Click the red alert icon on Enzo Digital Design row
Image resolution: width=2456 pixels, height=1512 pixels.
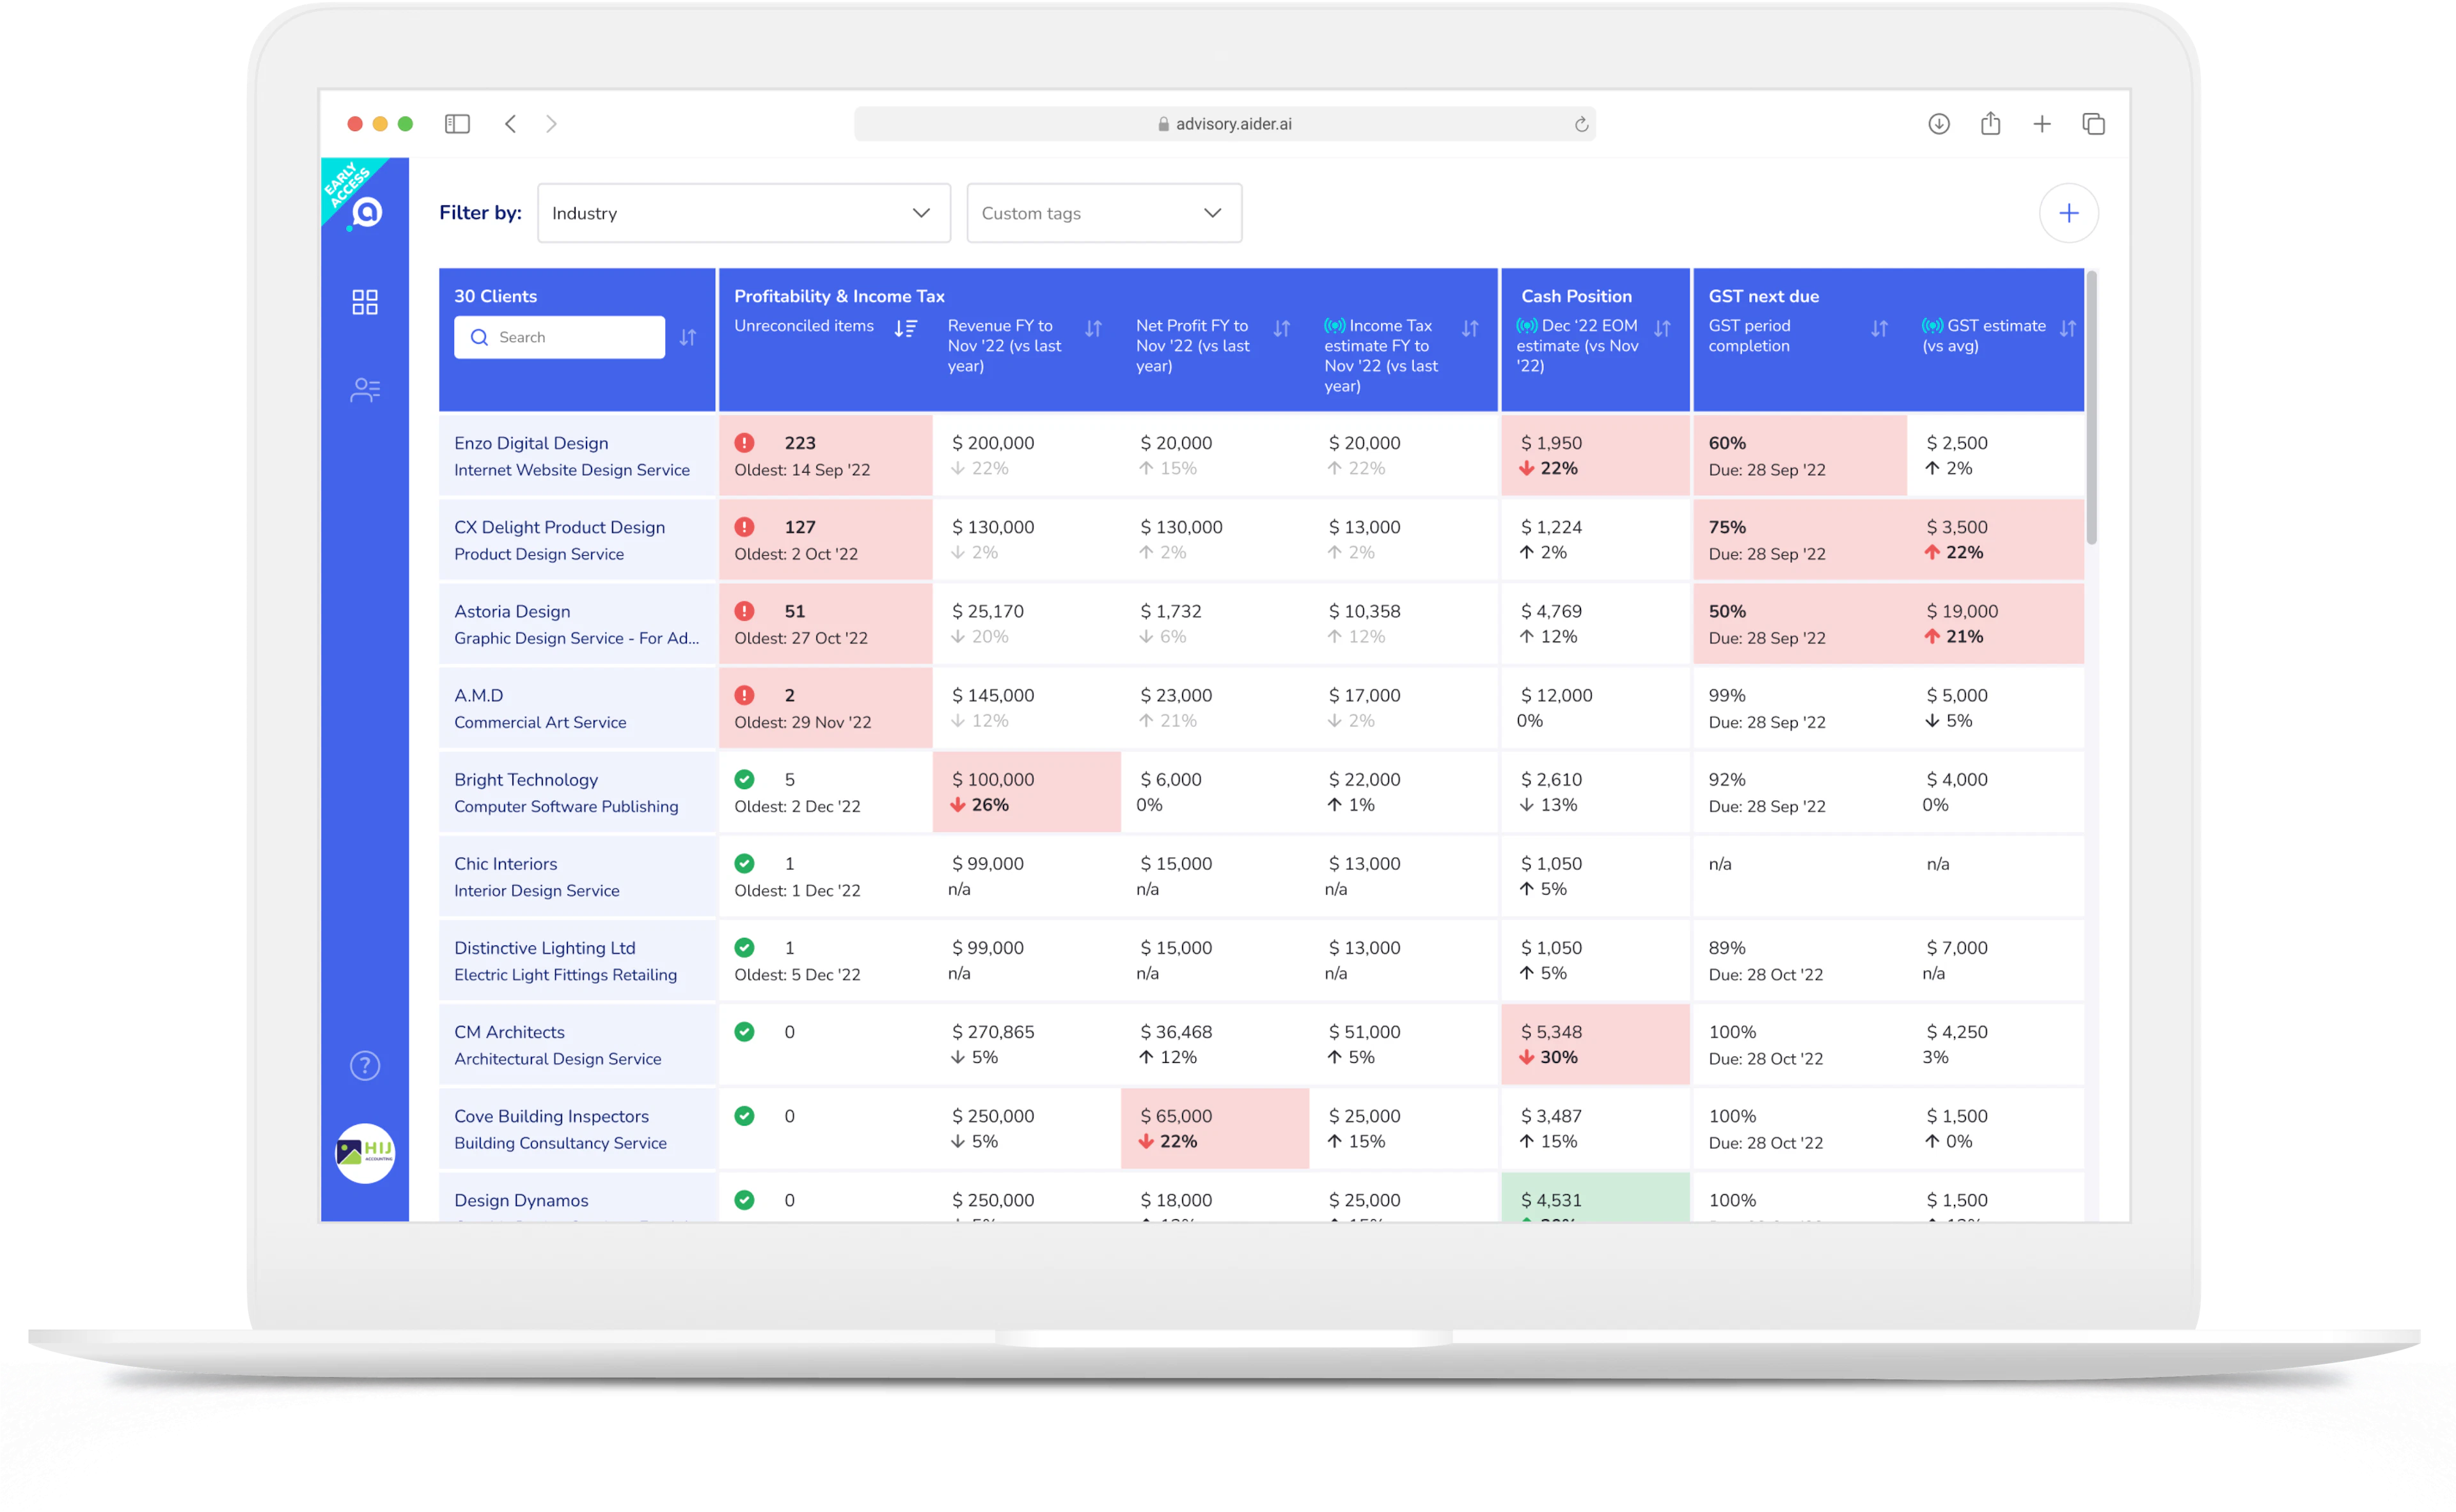(x=745, y=442)
